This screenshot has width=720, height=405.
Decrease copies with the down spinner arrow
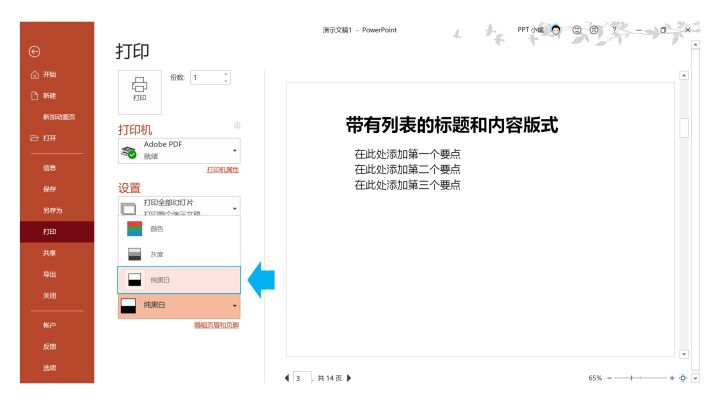(x=226, y=81)
